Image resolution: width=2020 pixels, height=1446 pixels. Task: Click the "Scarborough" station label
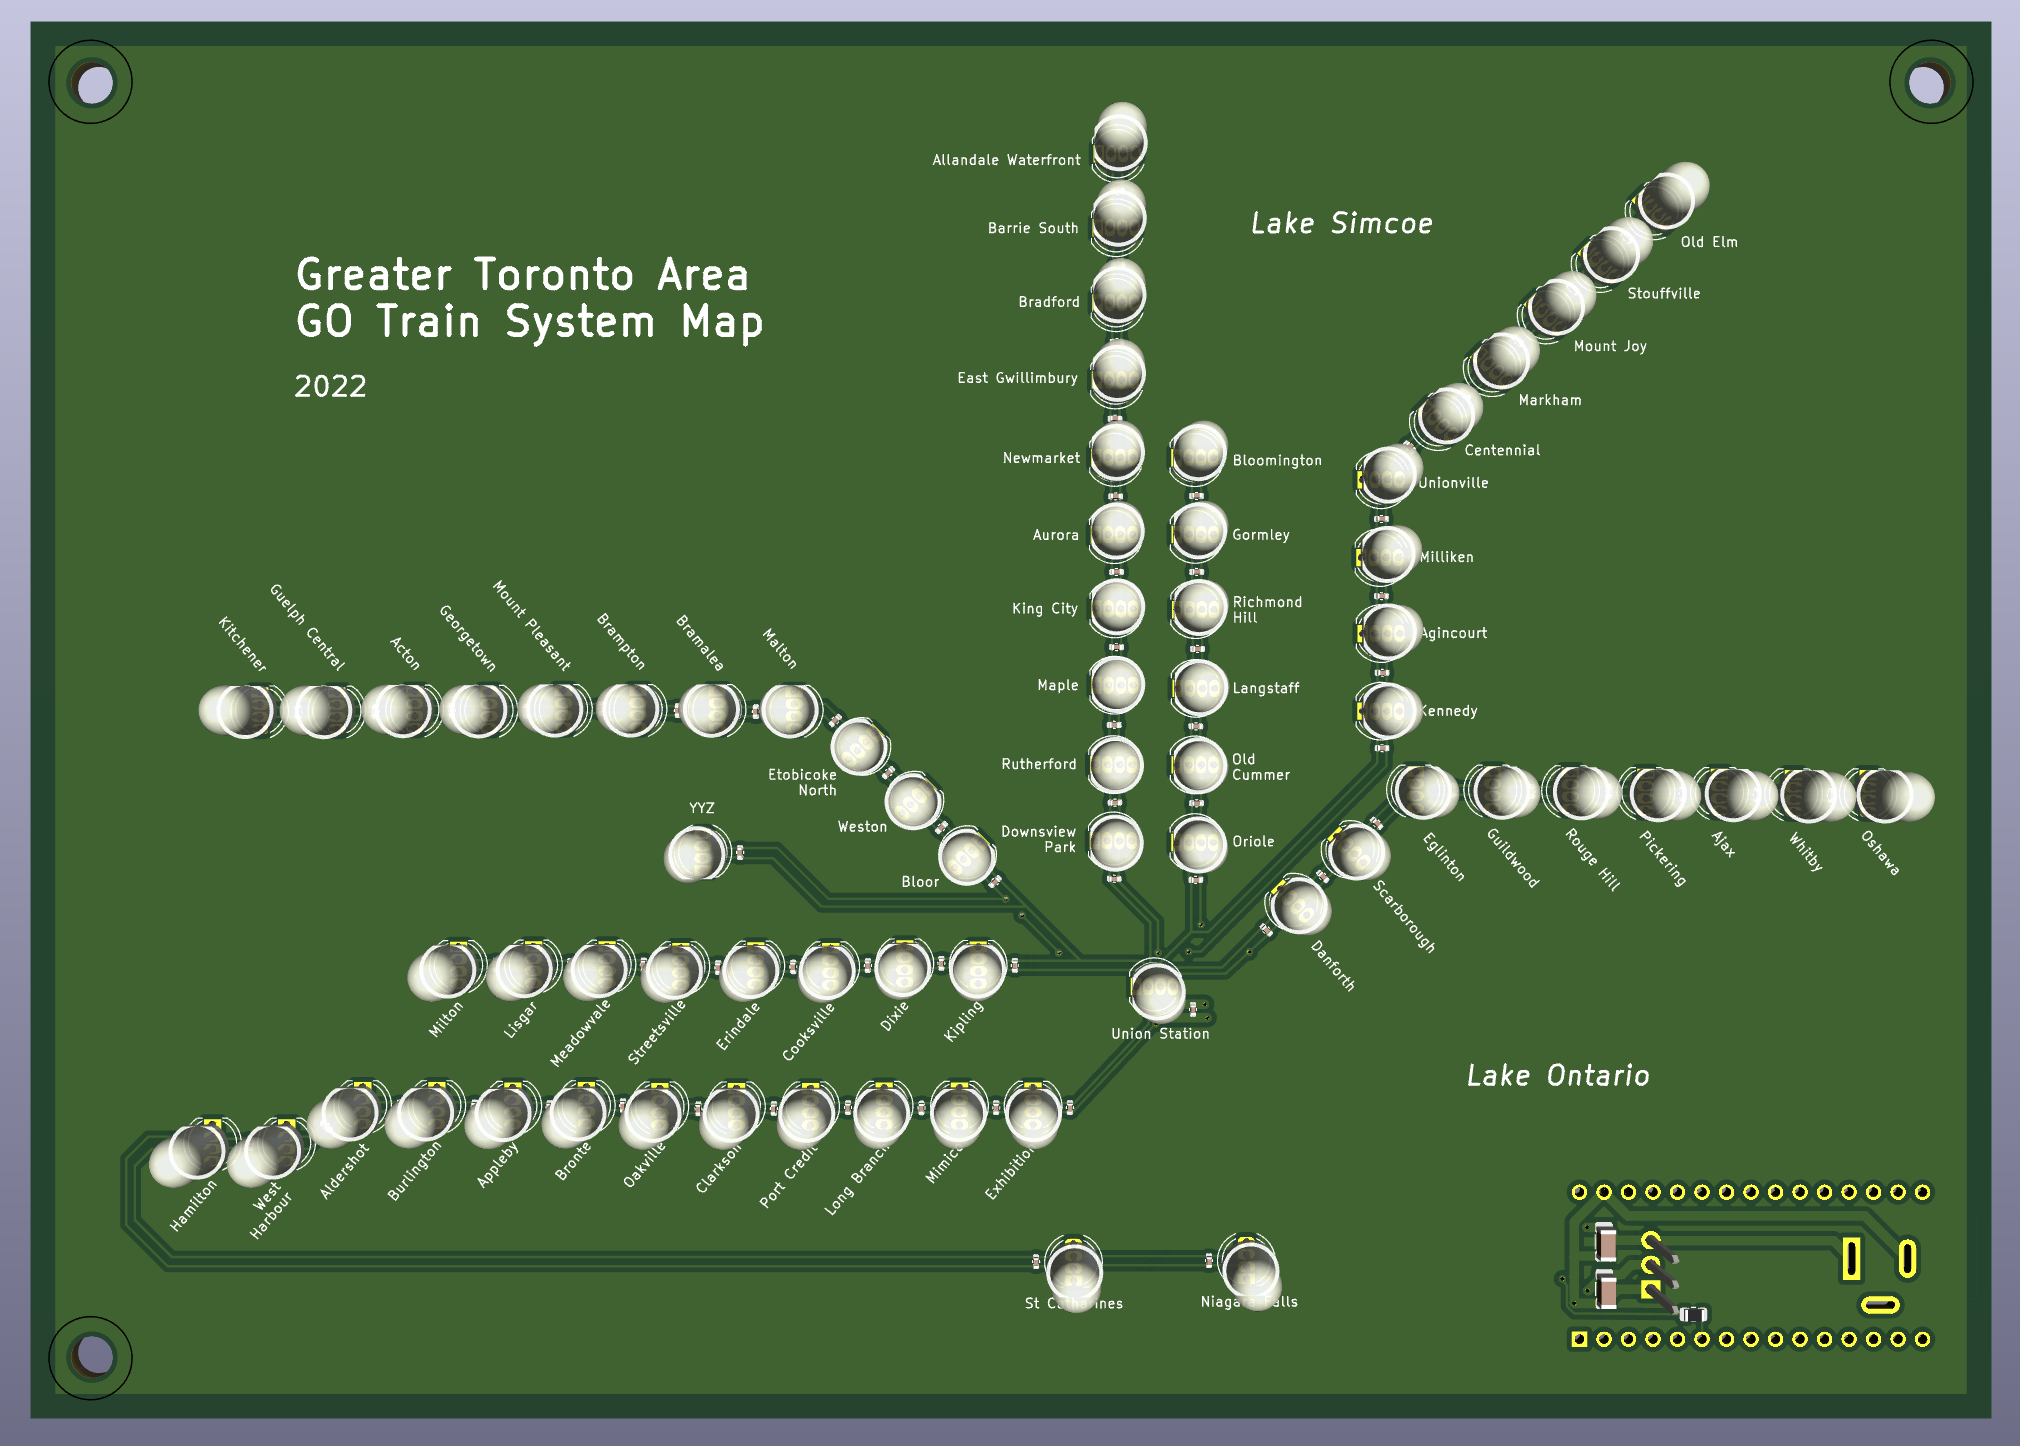(x=1404, y=917)
